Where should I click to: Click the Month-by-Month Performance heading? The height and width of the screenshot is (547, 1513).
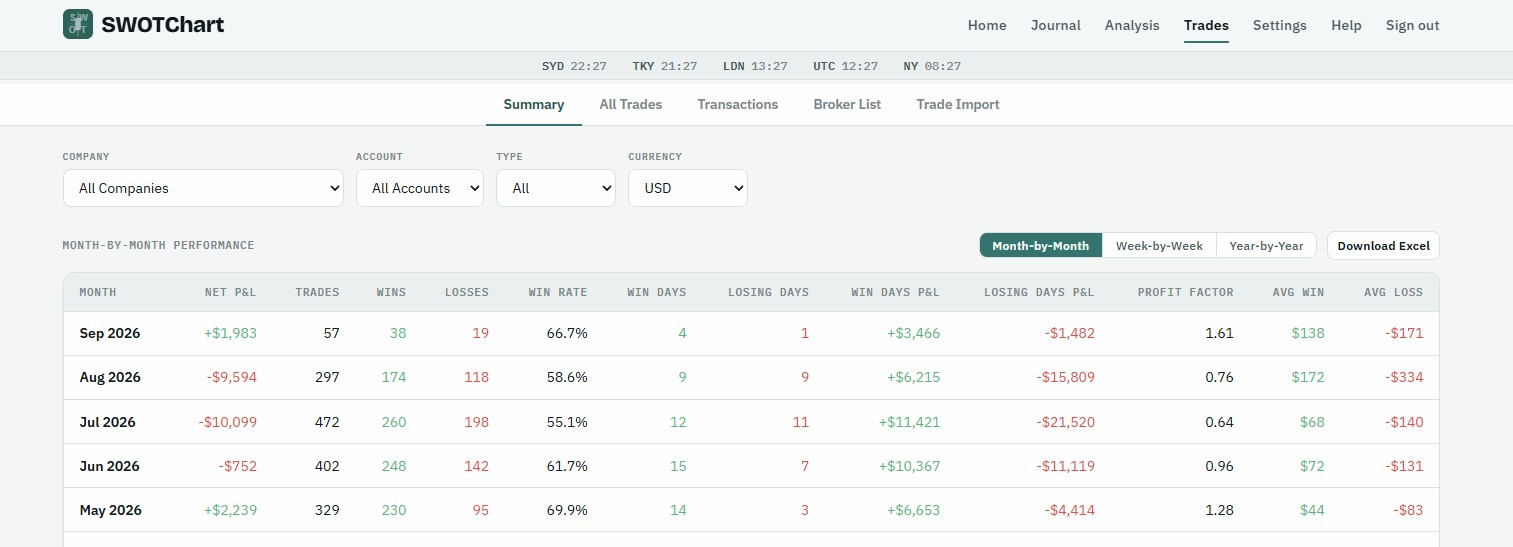click(x=158, y=245)
